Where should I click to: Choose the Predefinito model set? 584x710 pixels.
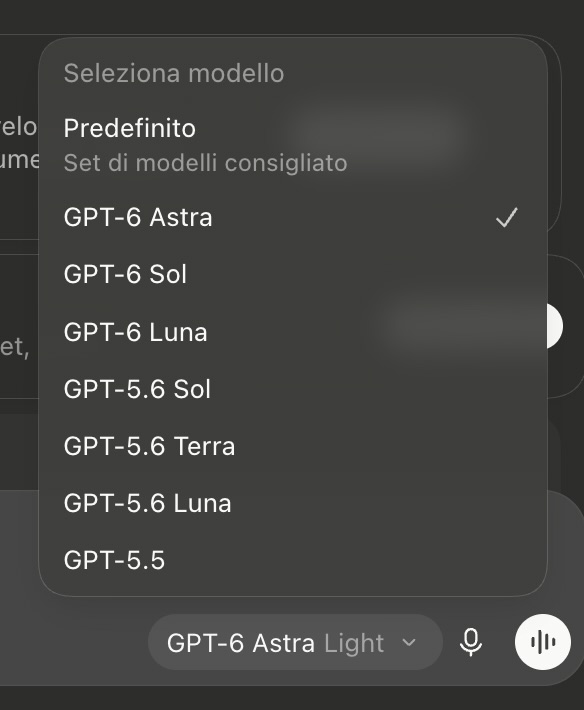[x=293, y=145]
